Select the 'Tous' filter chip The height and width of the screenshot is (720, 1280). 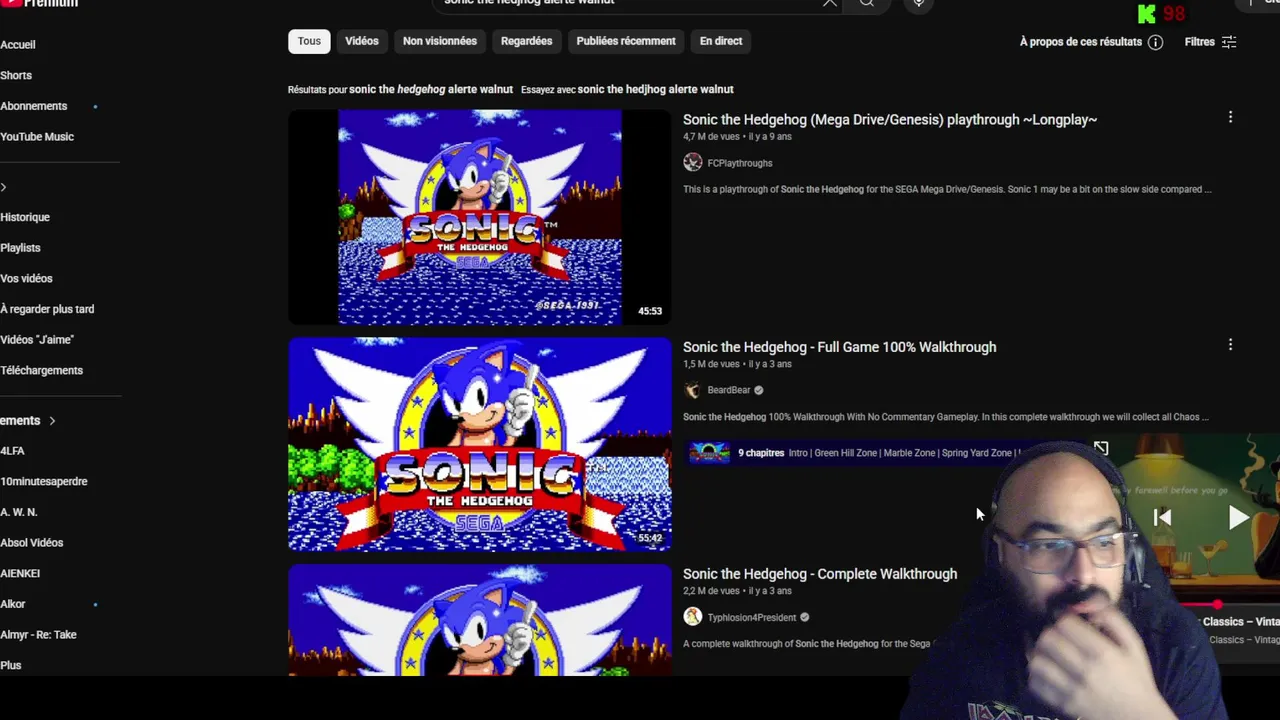coord(309,41)
